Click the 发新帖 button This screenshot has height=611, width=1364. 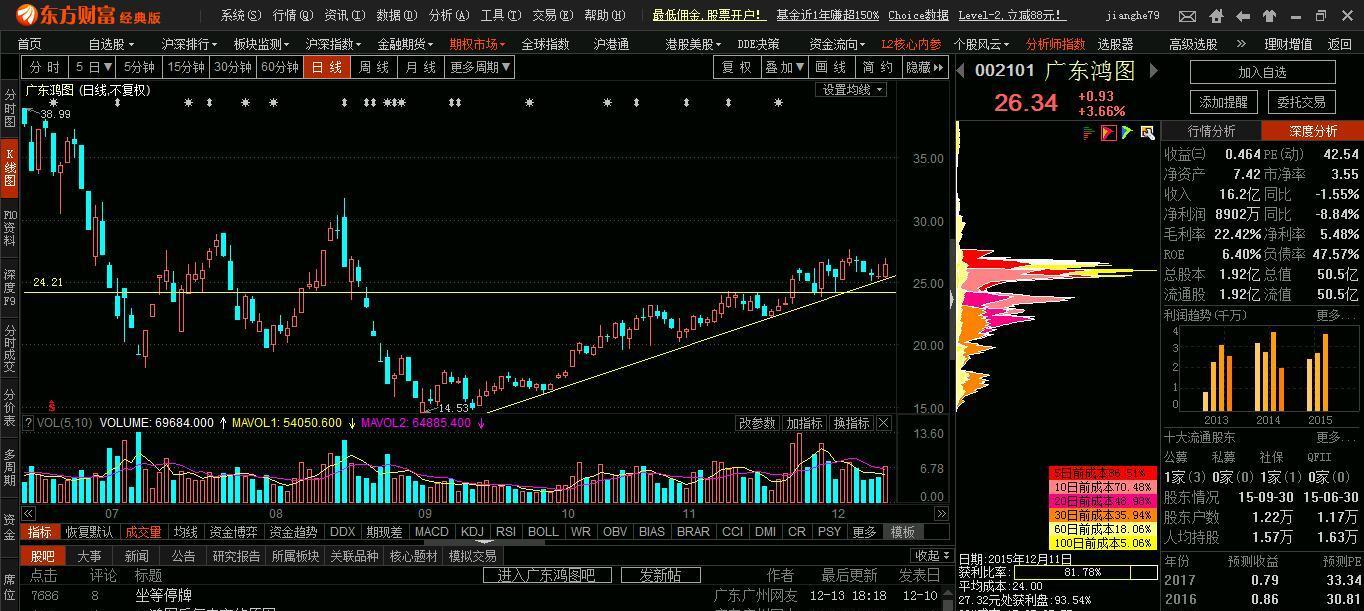pyautogui.click(x=660, y=575)
